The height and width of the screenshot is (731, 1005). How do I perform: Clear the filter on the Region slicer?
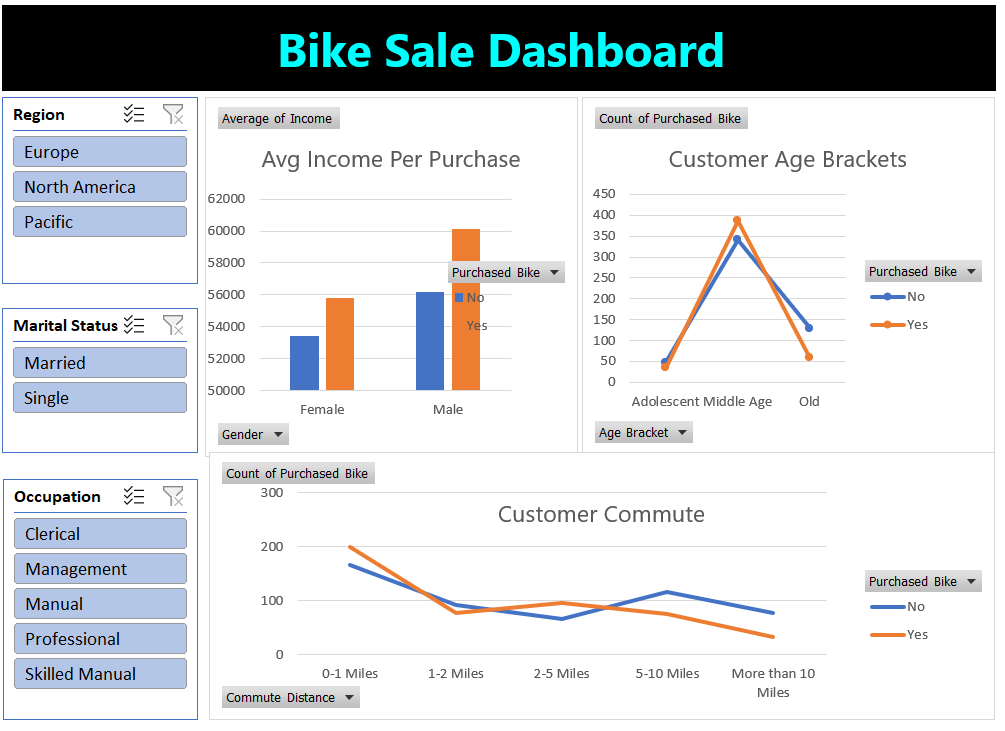coord(174,114)
